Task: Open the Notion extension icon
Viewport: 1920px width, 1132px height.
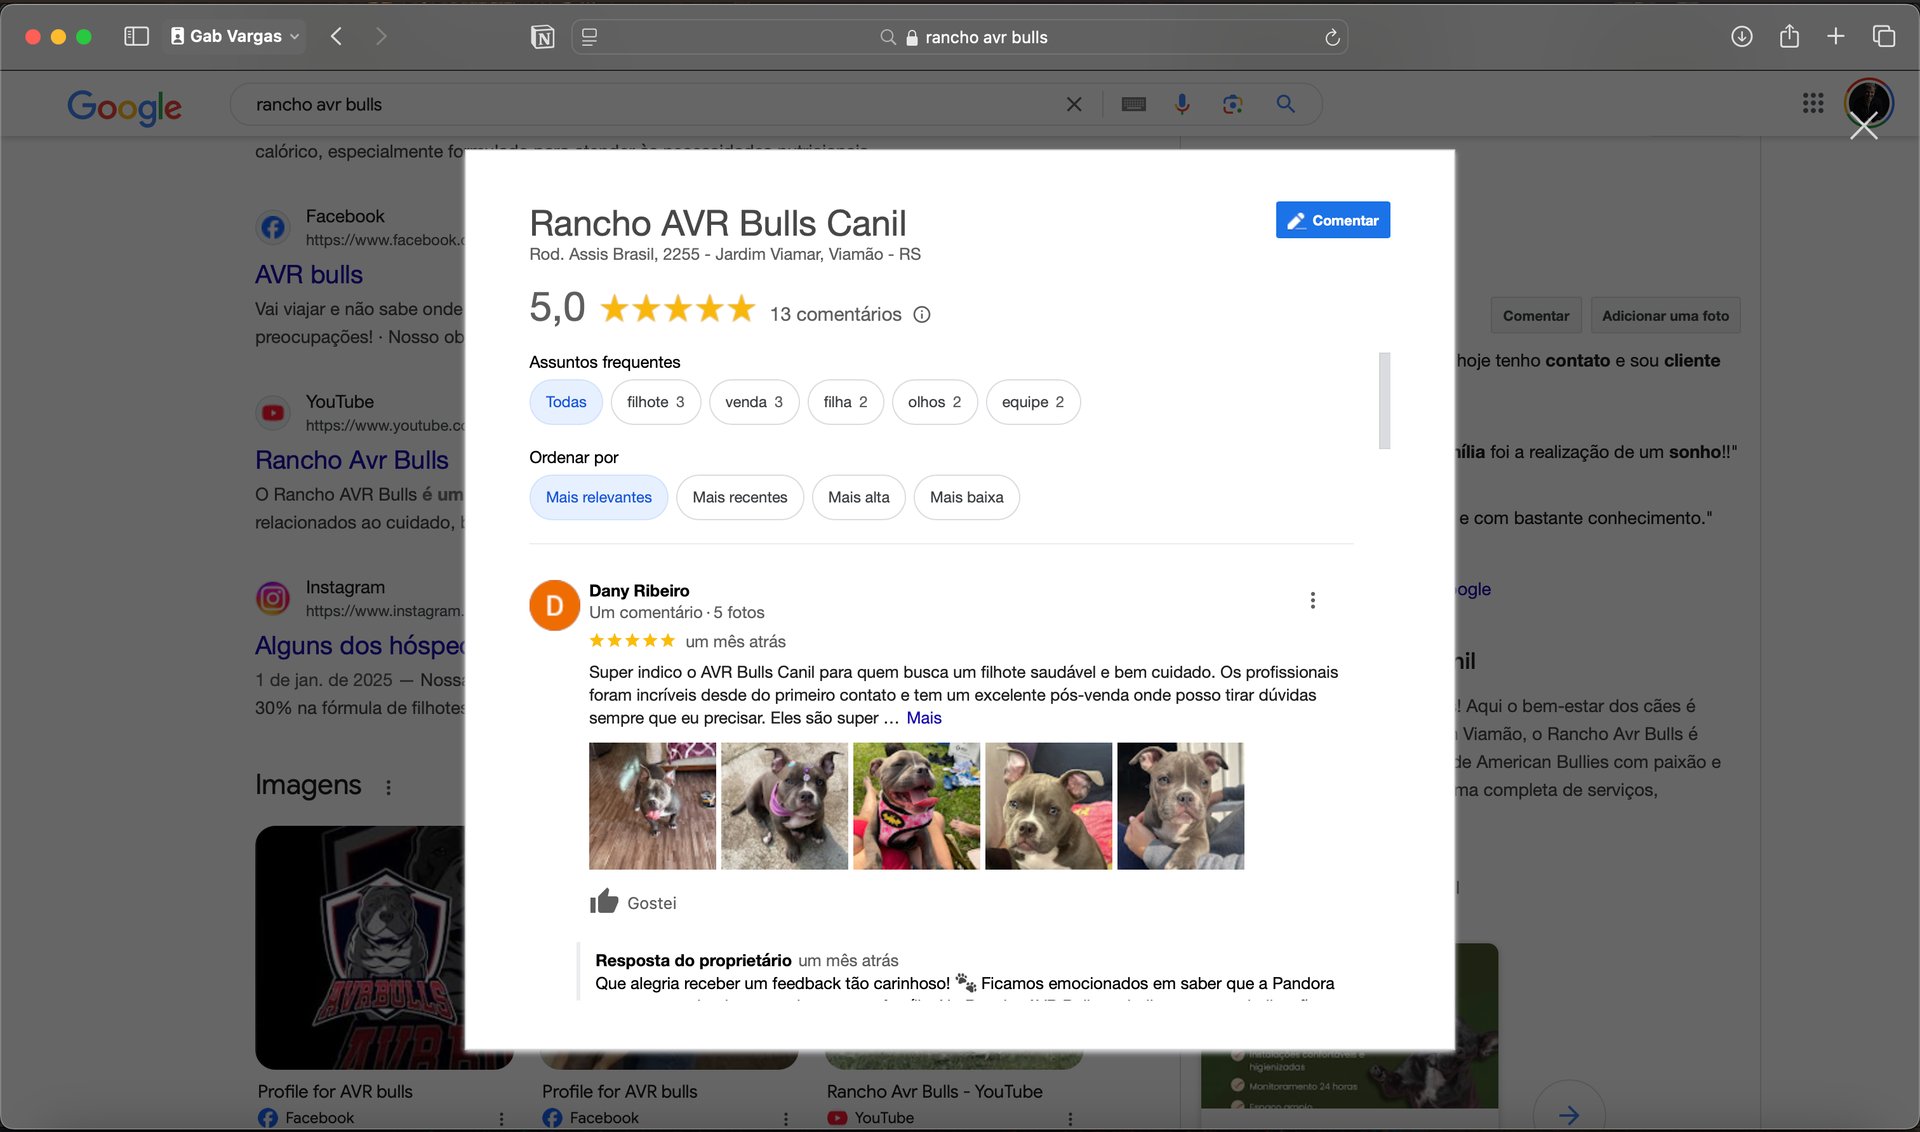Action: pyautogui.click(x=542, y=37)
